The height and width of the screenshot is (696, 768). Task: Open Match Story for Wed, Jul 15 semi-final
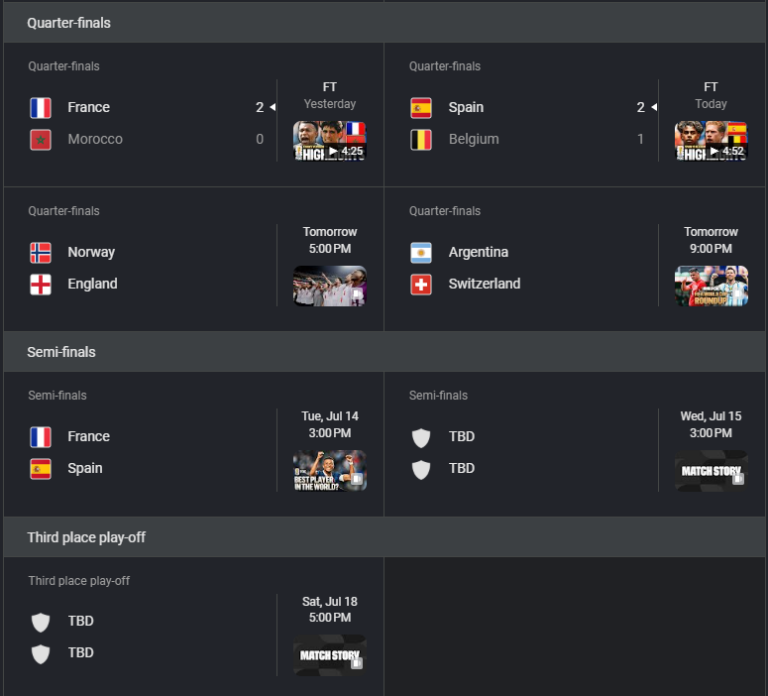click(x=711, y=471)
